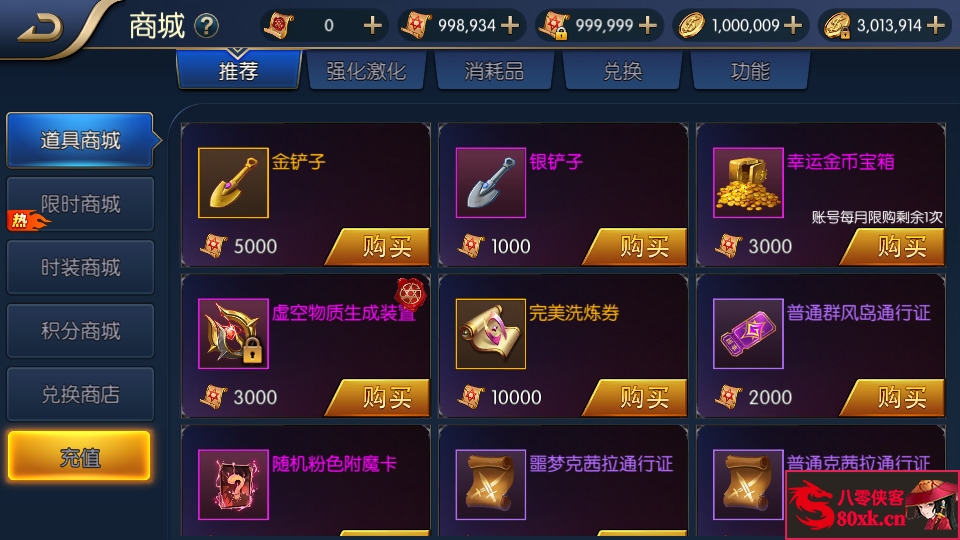Viewport: 960px width, 540px height.
Task: Tap the 虚空物质生成装置 item icon
Action: [233, 334]
